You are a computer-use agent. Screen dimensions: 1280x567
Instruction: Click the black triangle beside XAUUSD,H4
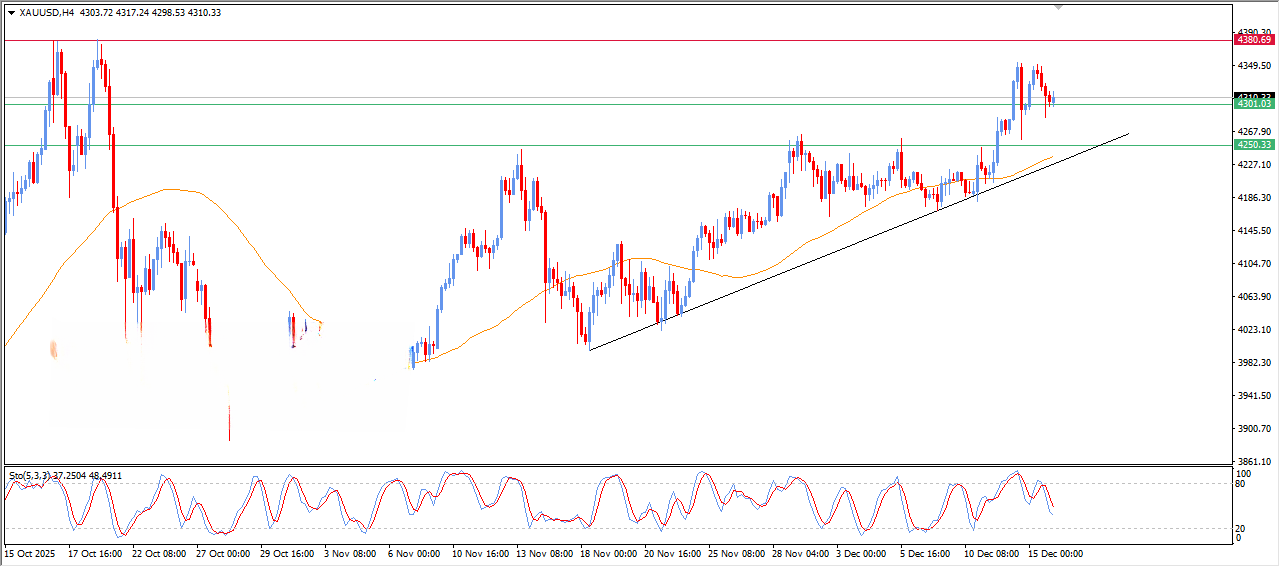point(11,13)
